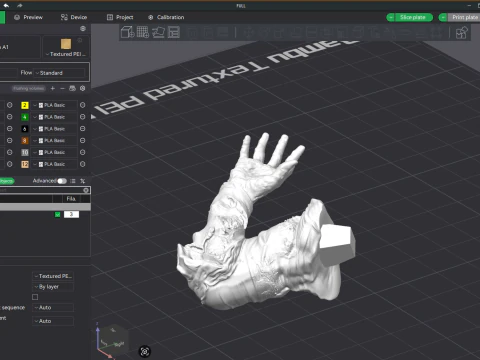The height and width of the screenshot is (360, 480).
Task: Open PLA Basic dropdown for filament 8
Action: click(54, 141)
